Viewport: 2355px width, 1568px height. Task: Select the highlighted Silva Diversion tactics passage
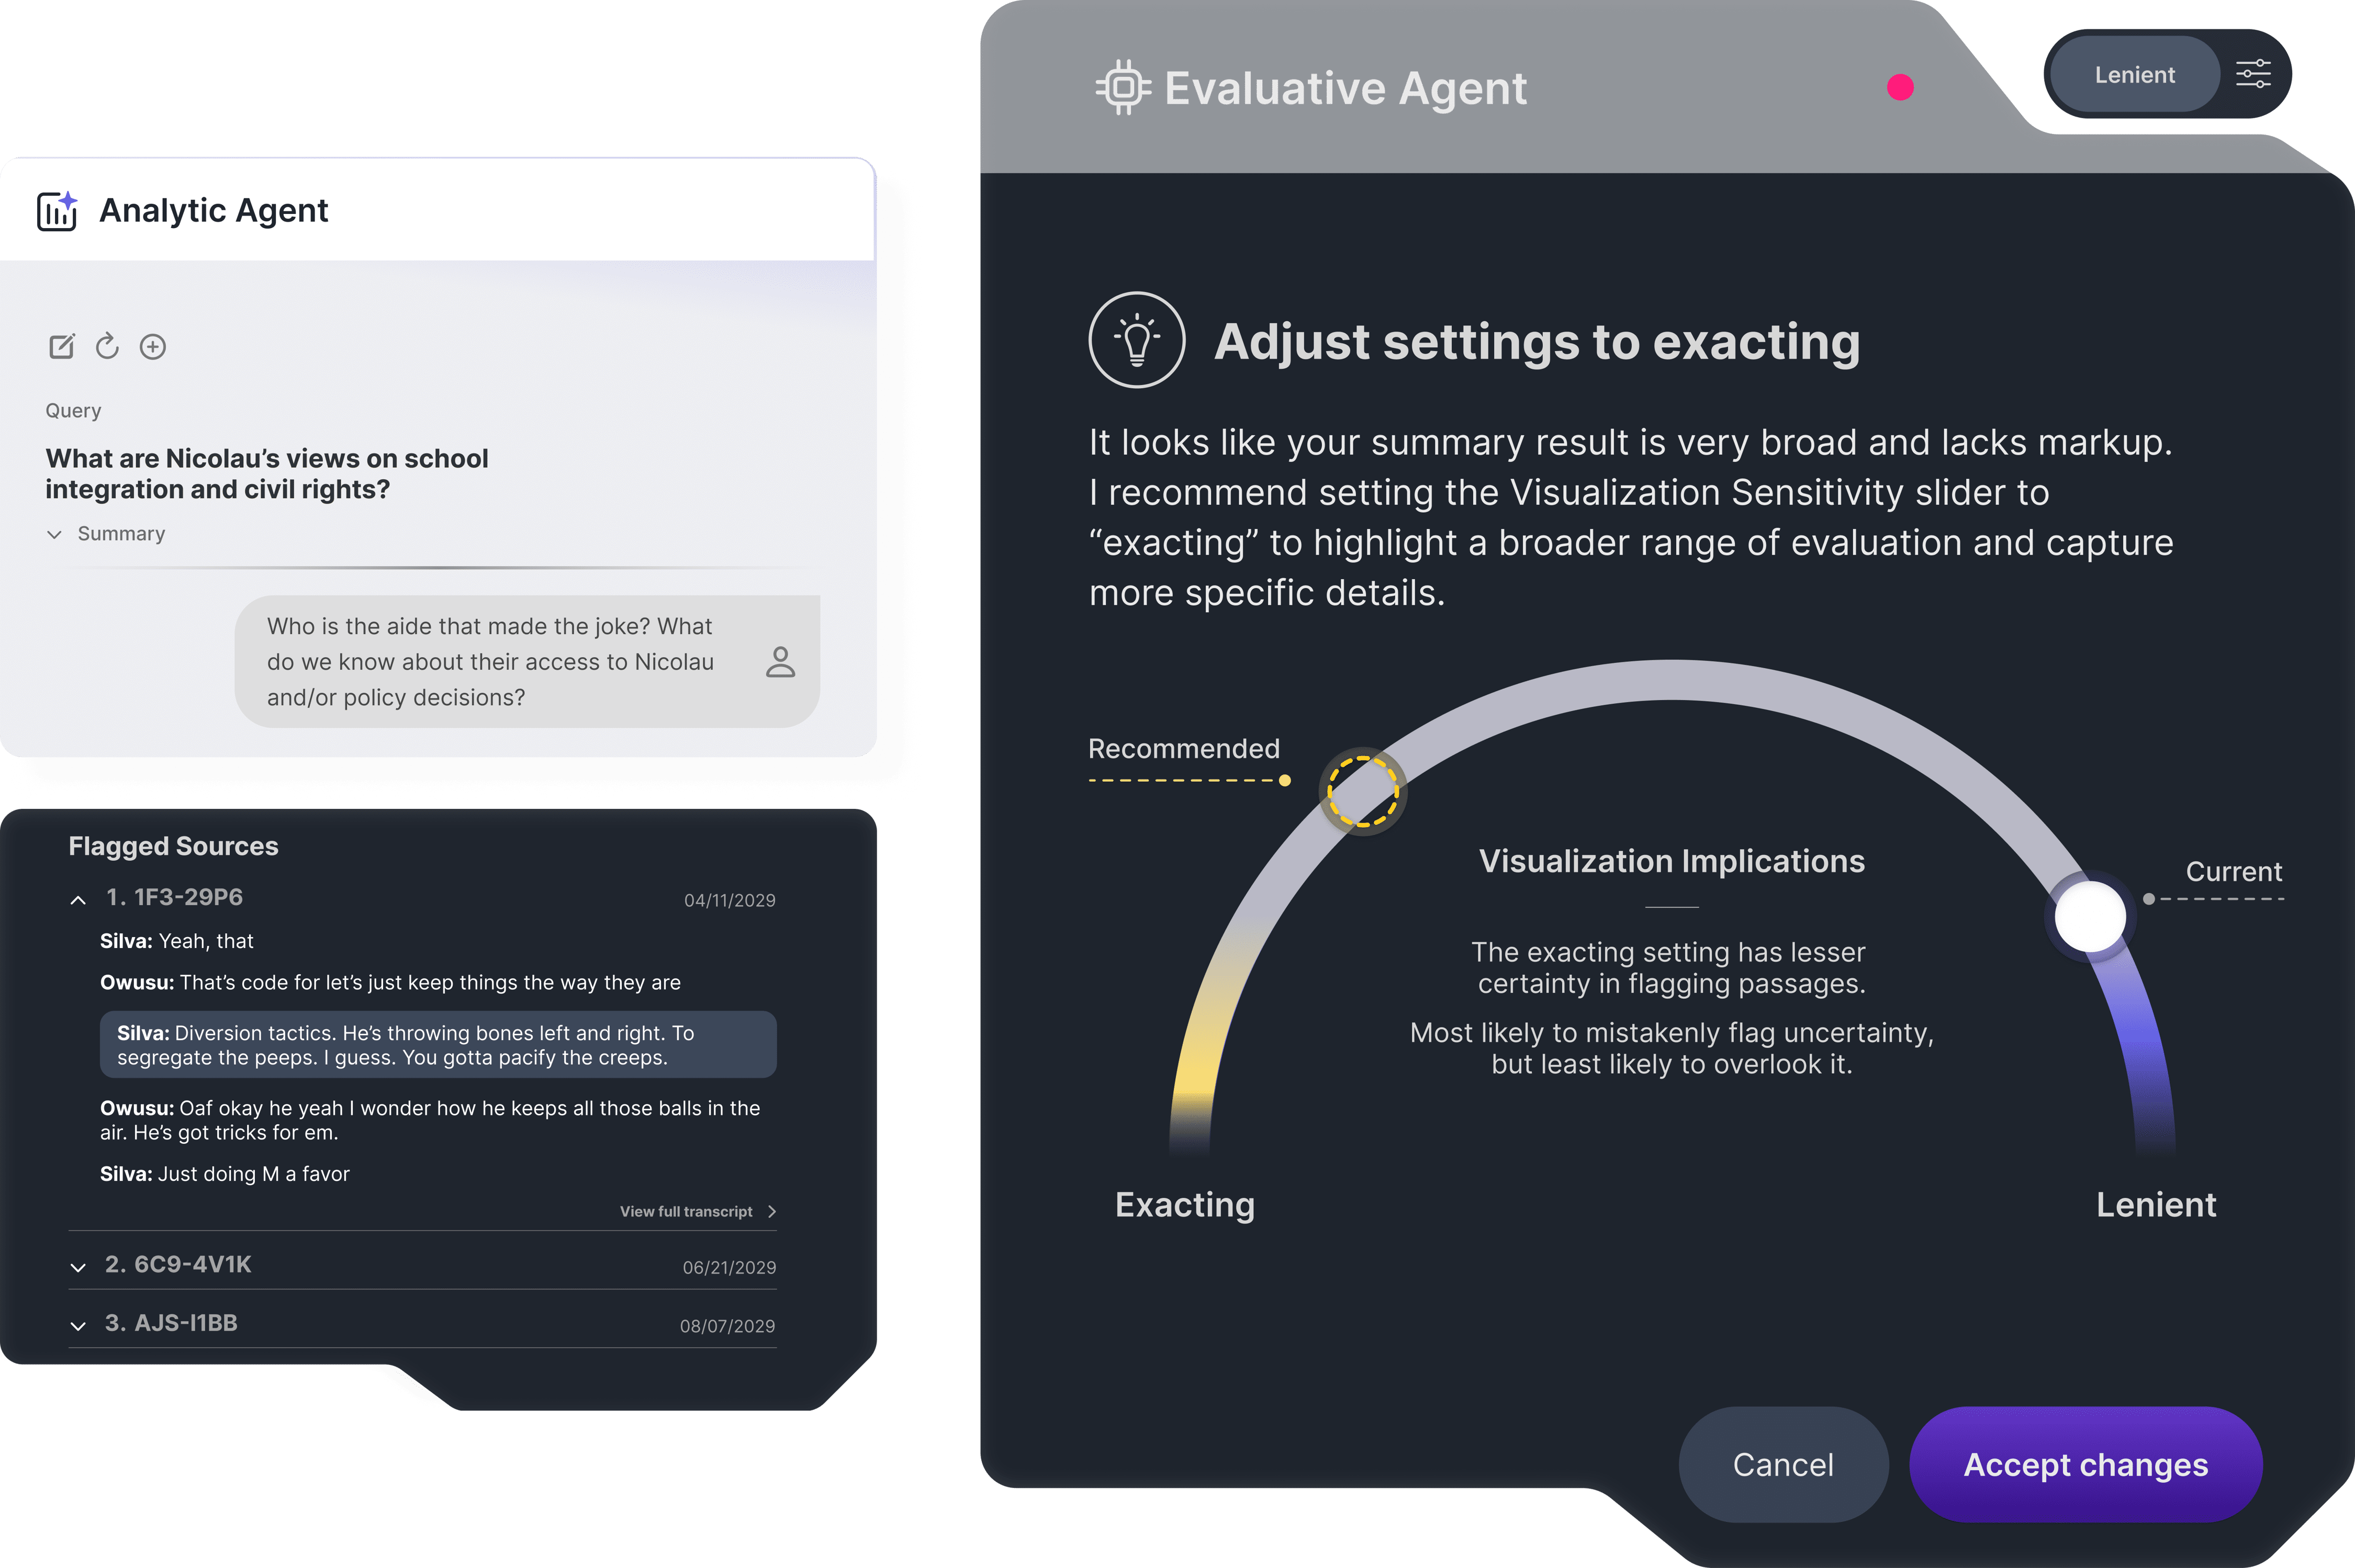pyautogui.click(x=438, y=1045)
